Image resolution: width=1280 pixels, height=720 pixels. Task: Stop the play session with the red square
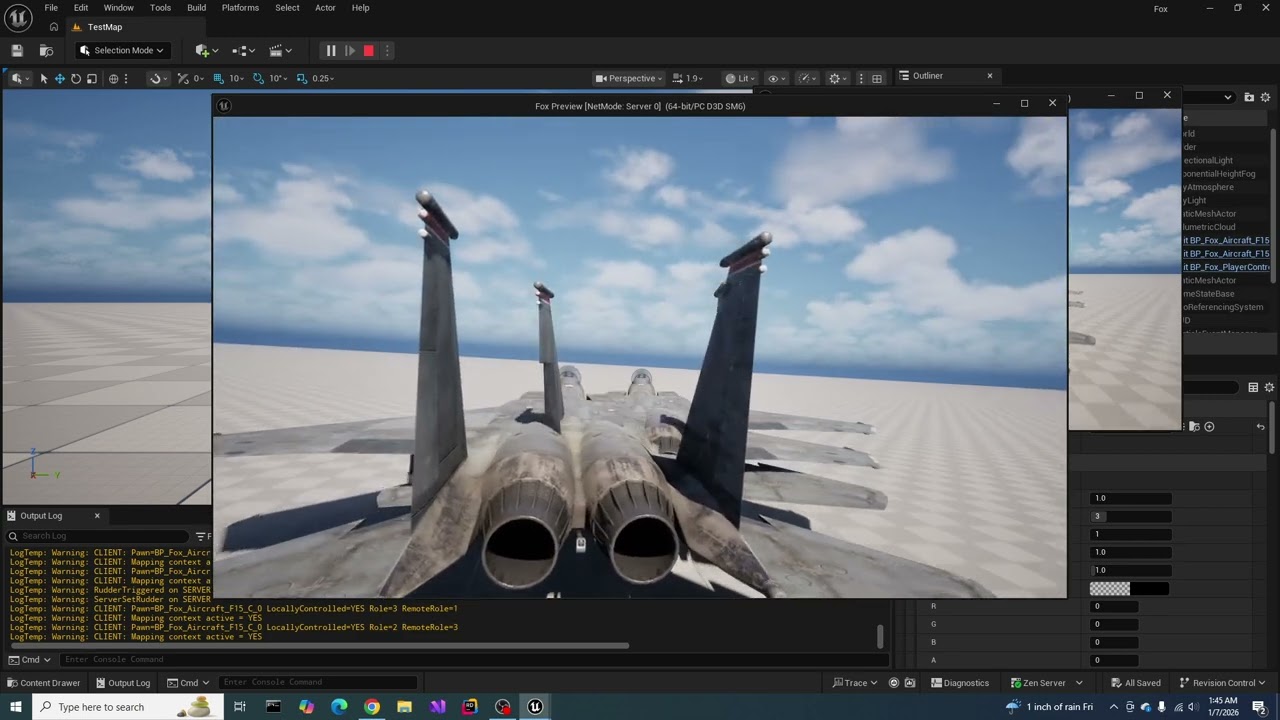coord(369,50)
